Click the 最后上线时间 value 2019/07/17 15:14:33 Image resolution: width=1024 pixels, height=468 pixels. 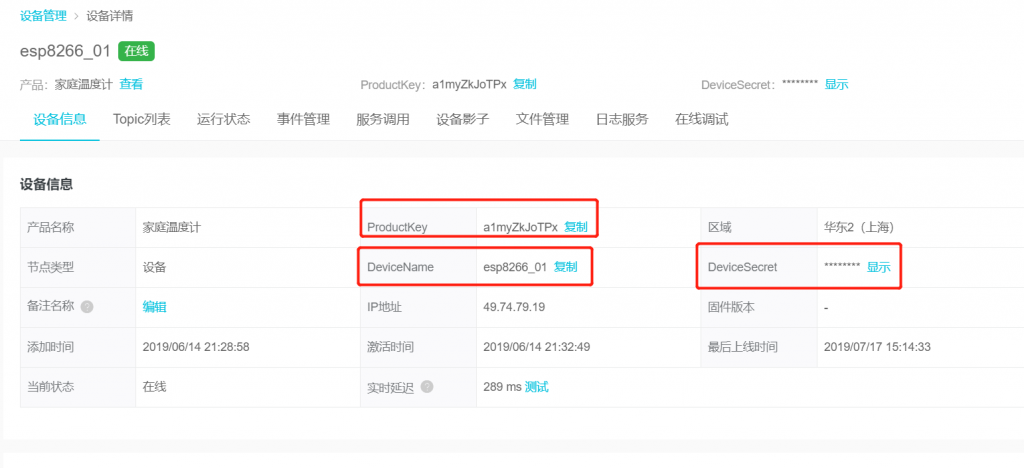click(877, 347)
